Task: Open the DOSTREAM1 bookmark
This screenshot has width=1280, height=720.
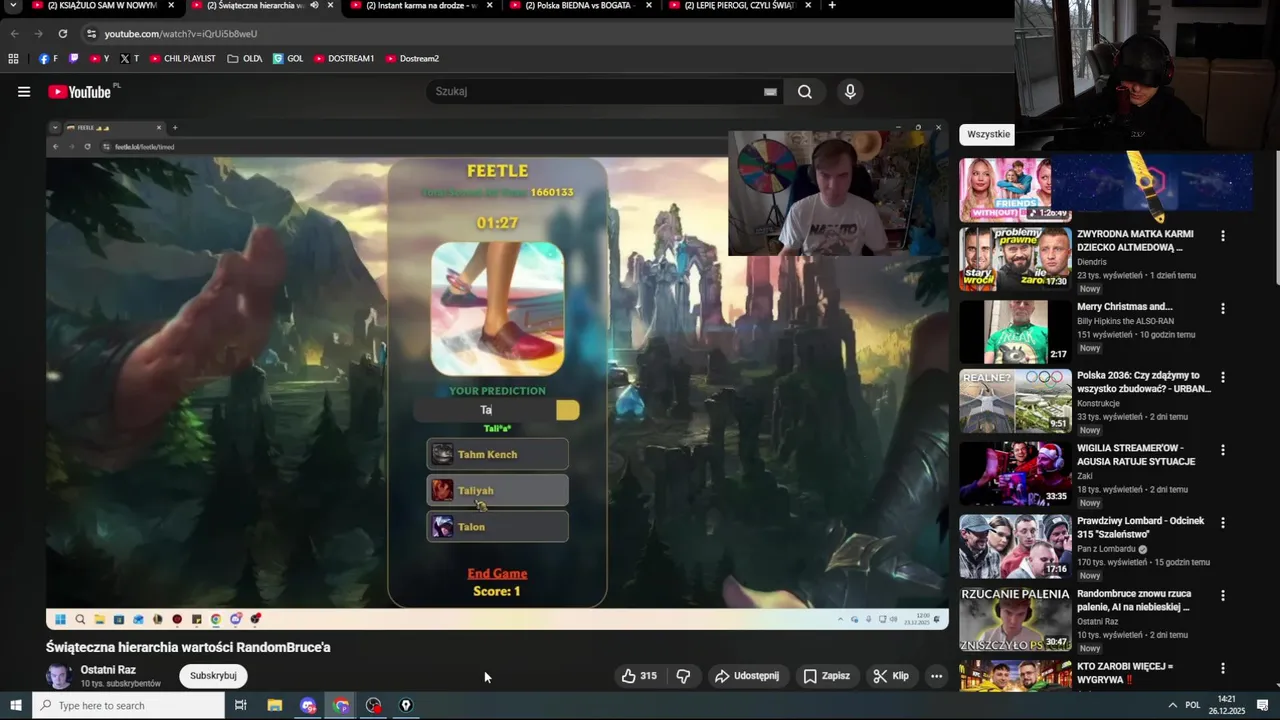Action: [344, 59]
